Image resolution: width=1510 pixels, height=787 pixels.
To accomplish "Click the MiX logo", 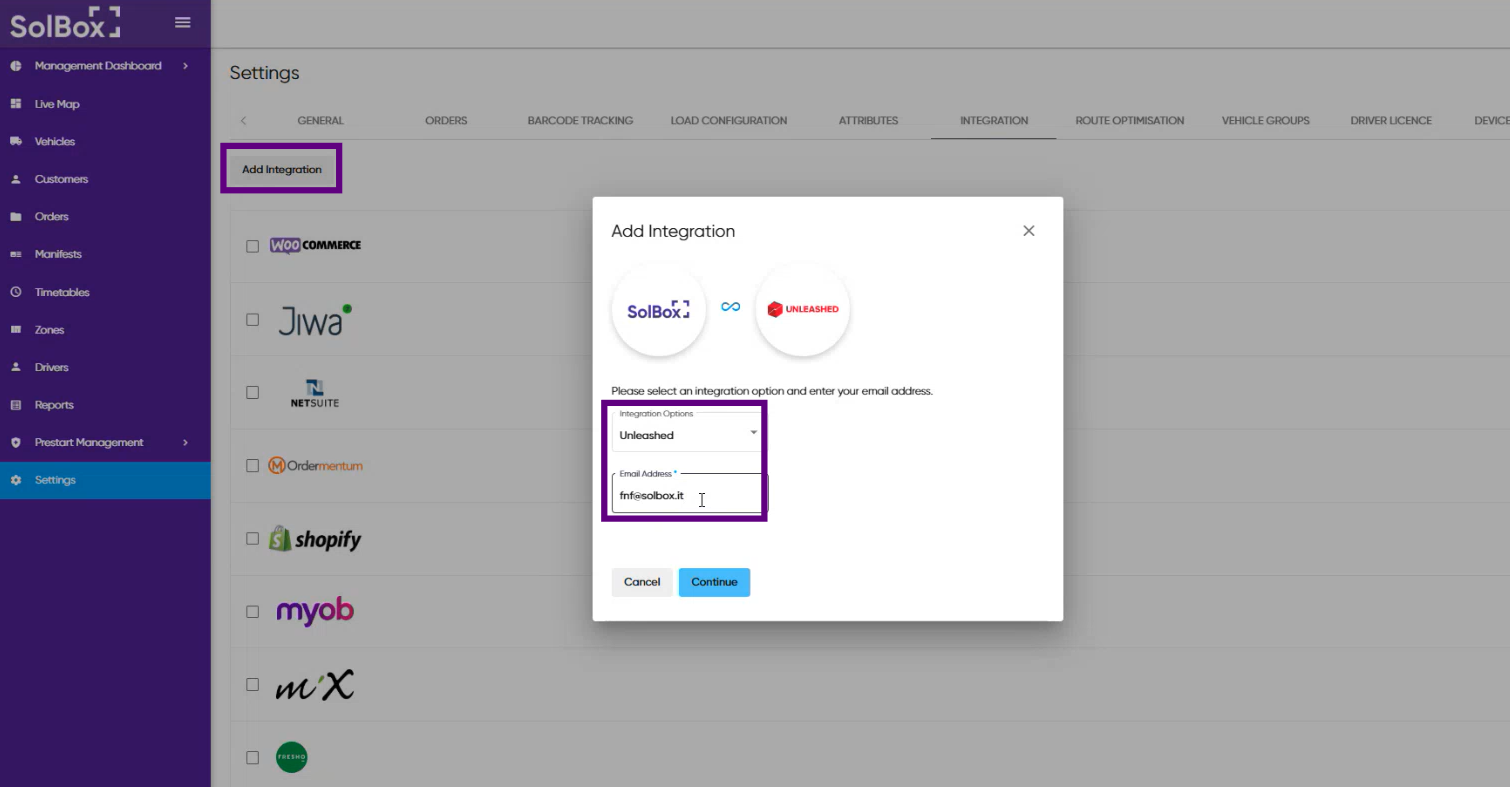I will 314,685.
